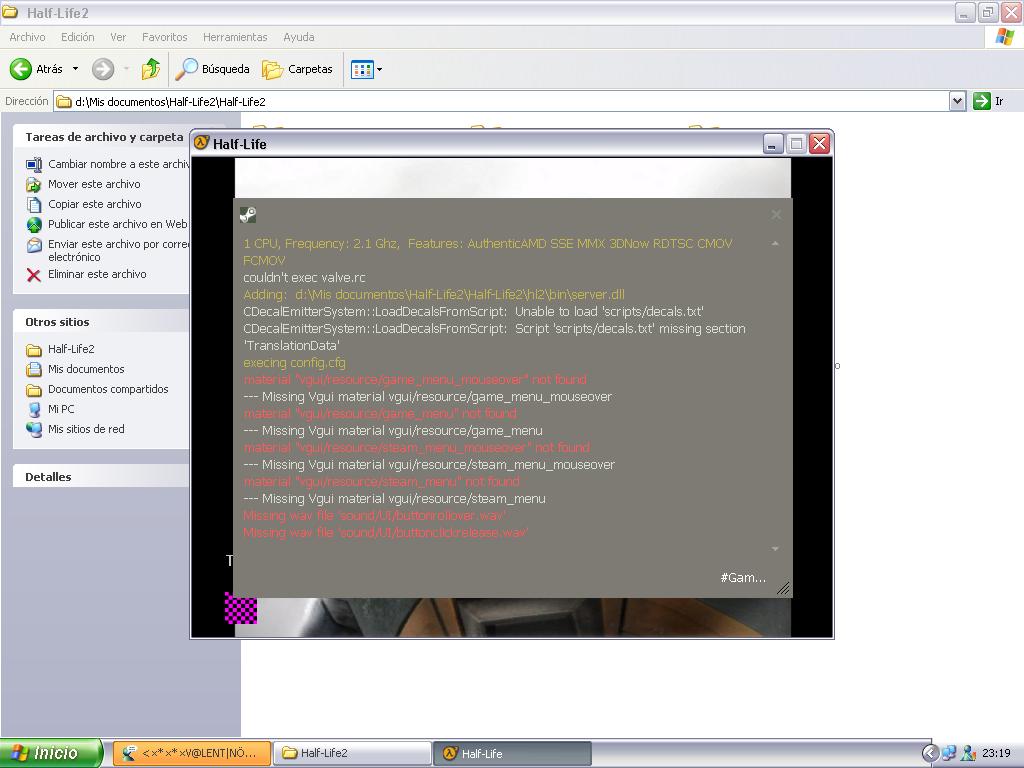The height and width of the screenshot is (768, 1024).
Task: Click the Atrás back arrow icon
Action: pyautogui.click(x=21, y=69)
